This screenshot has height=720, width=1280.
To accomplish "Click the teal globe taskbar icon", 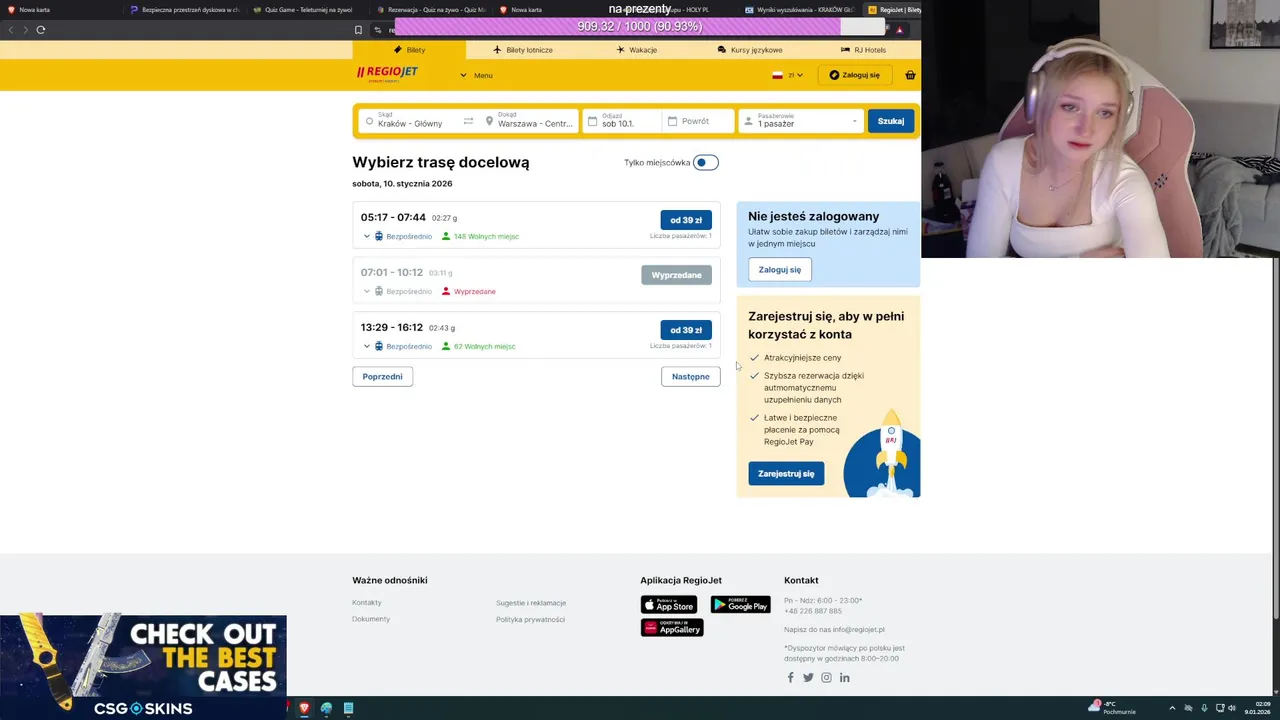I will 326,708.
